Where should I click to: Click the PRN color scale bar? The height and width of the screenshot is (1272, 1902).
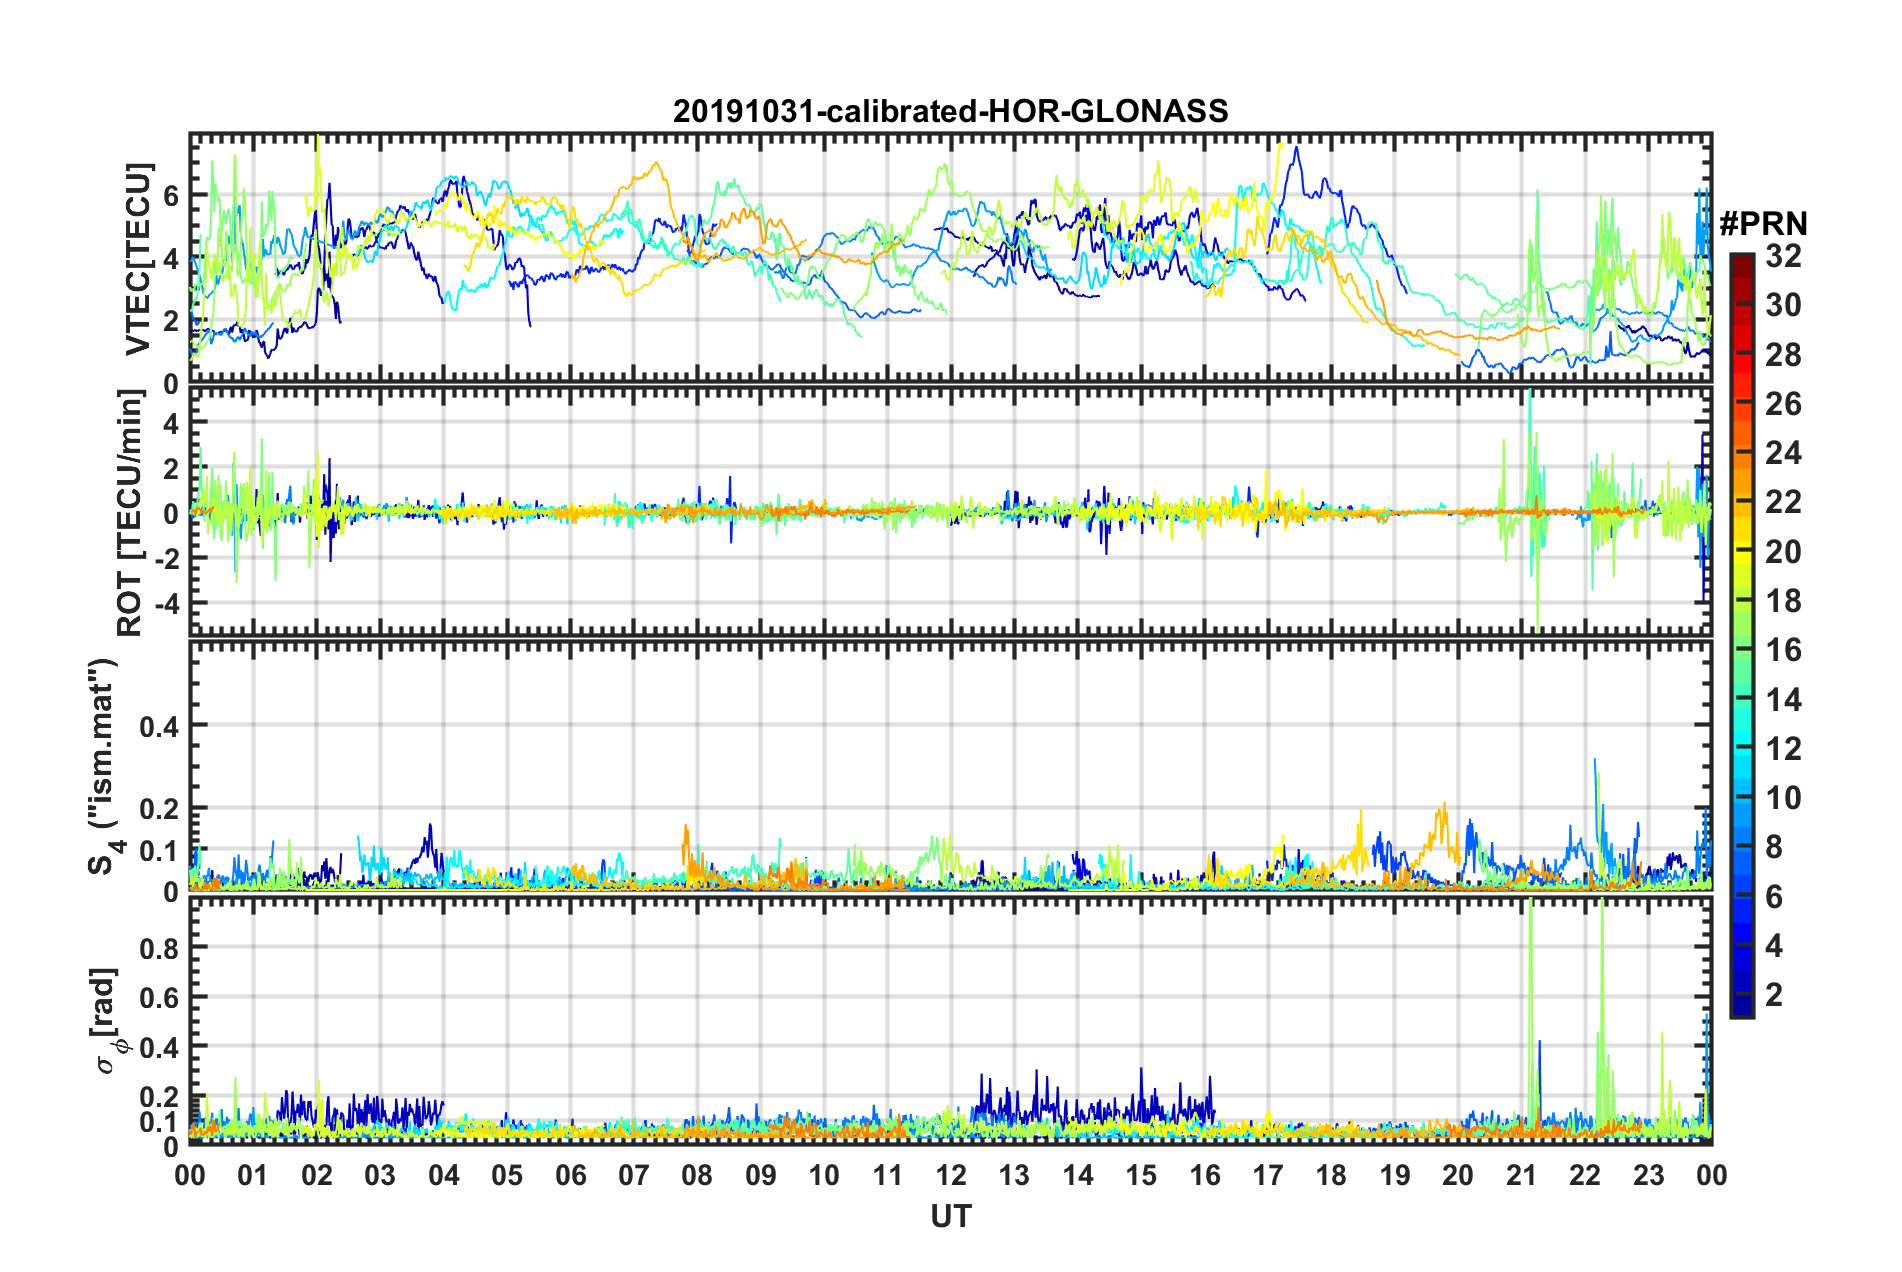point(1741,635)
